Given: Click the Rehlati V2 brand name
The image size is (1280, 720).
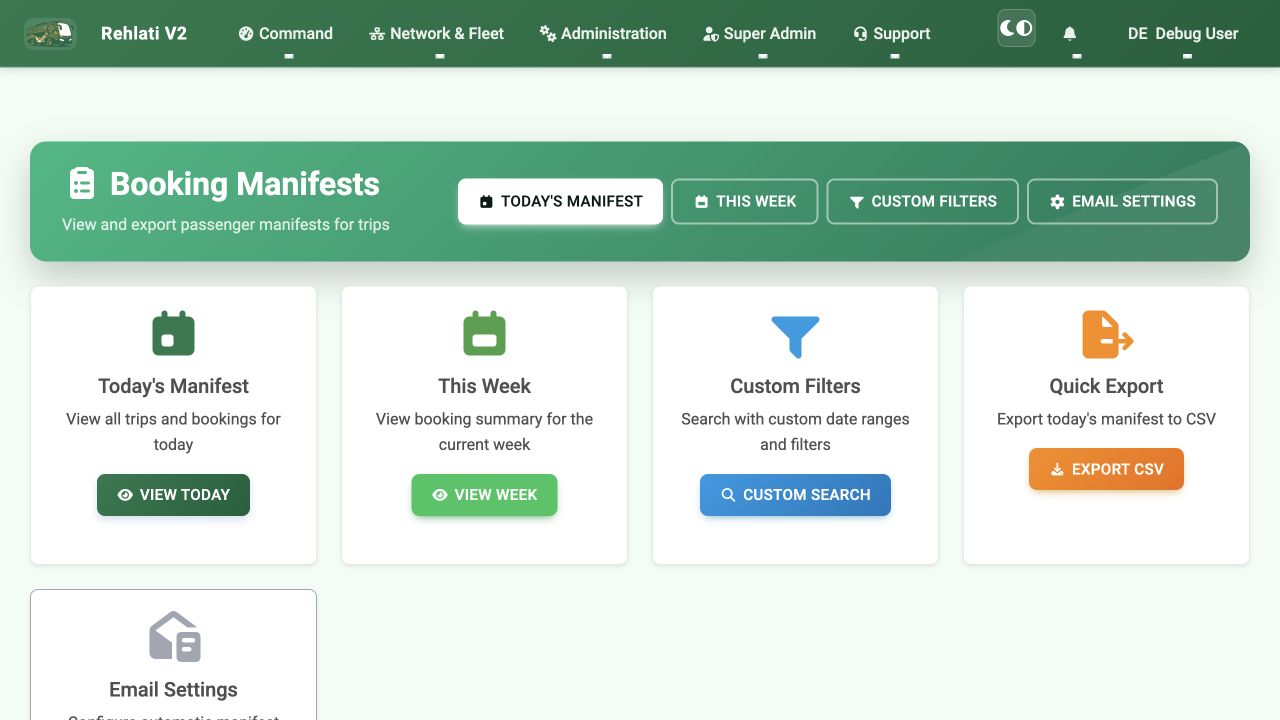Looking at the screenshot, I should 144,33.
